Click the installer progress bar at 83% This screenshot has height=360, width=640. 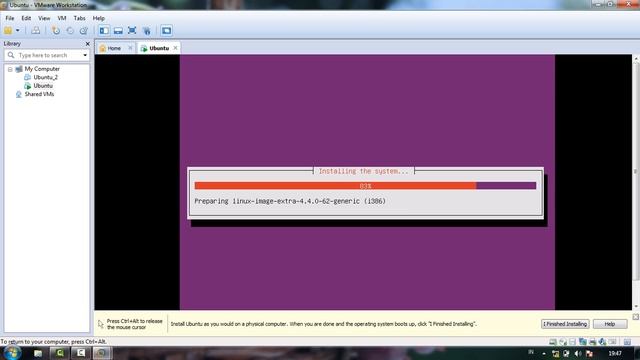365,186
